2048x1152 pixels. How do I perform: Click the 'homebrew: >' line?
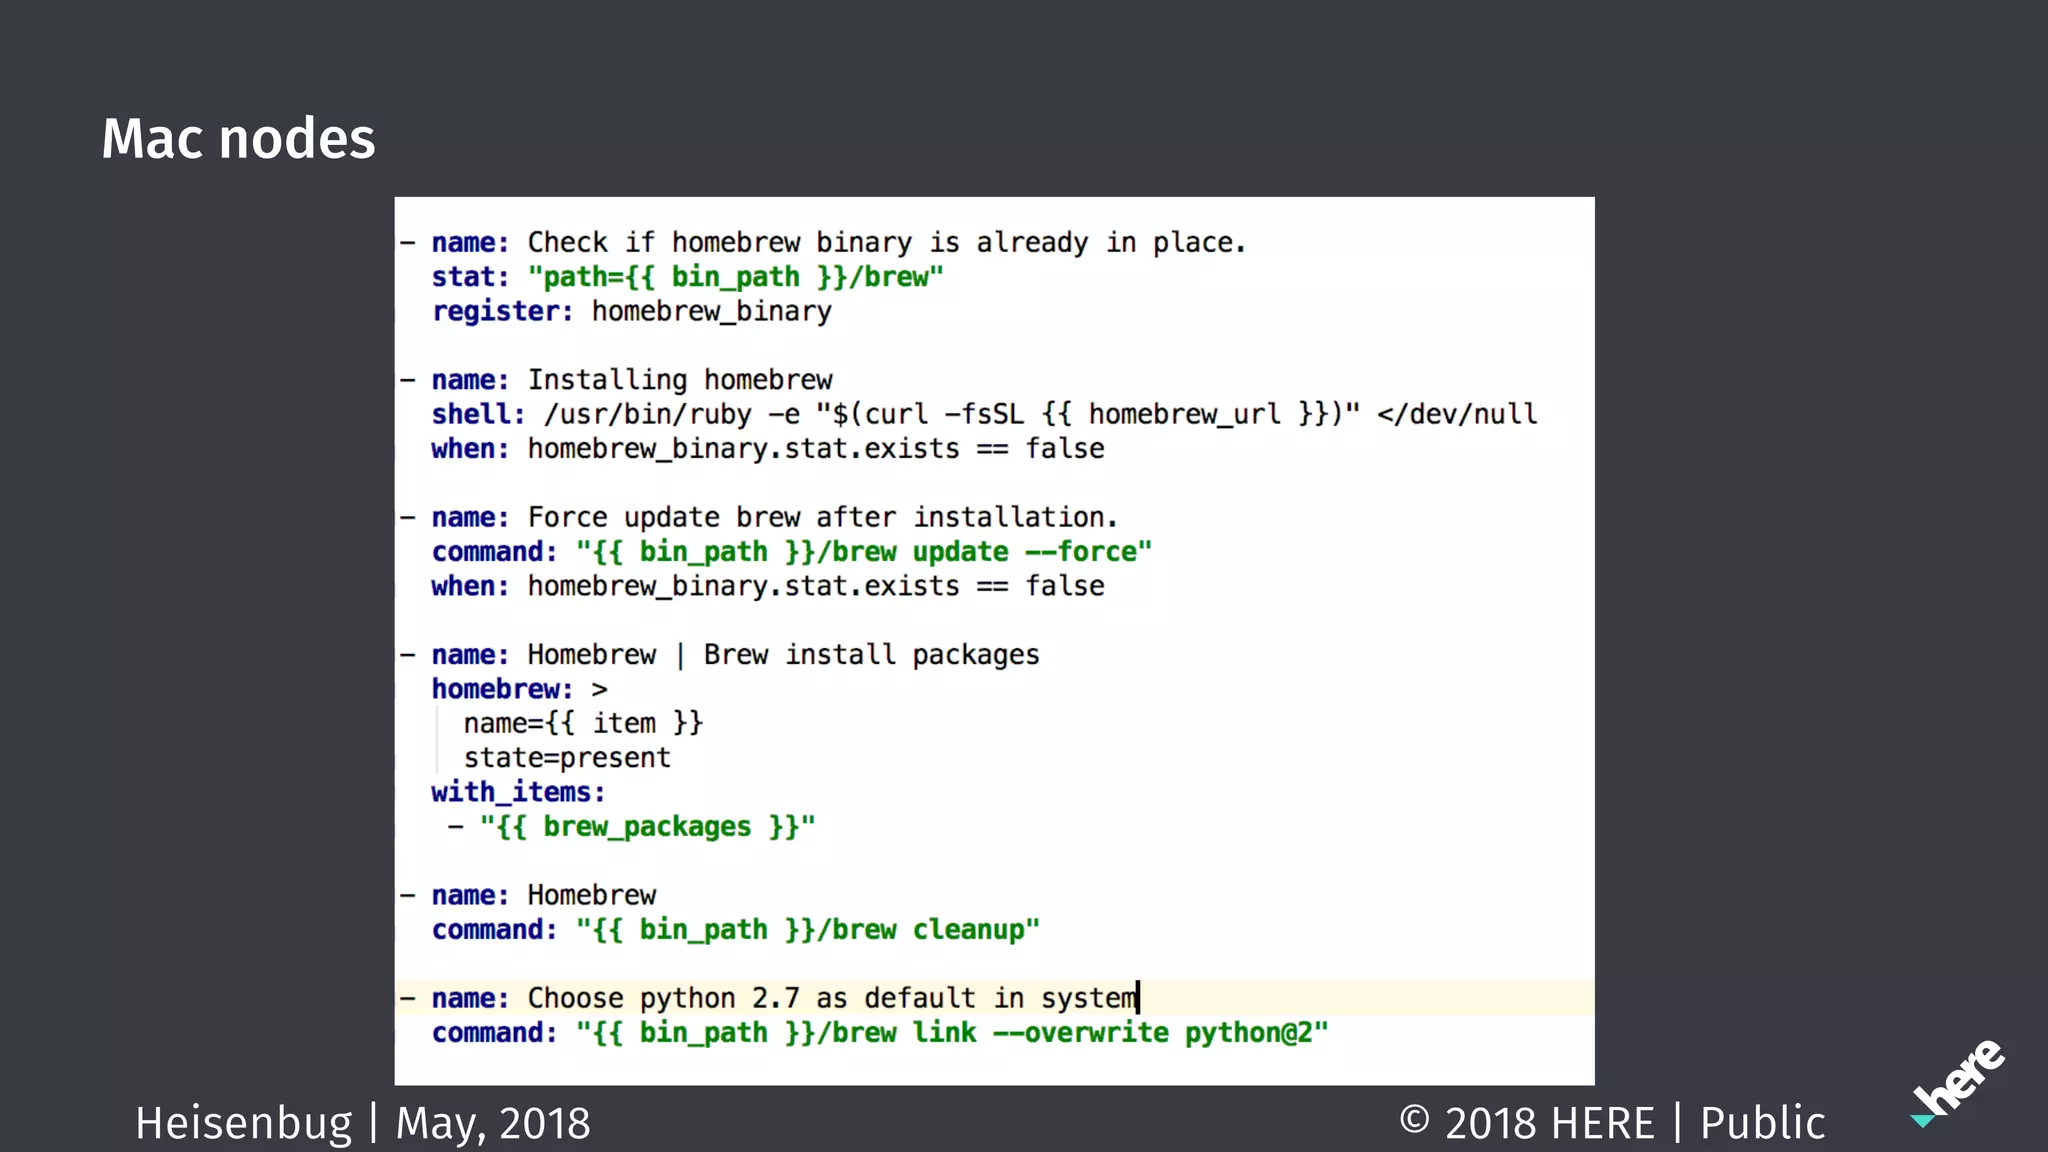519,689
